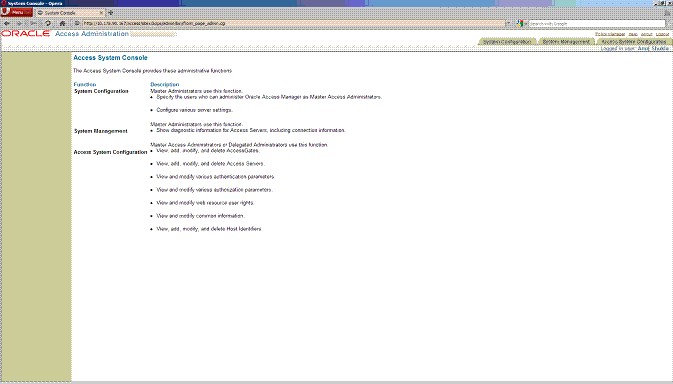Image resolution: width=673 pixels, height=384 pixels.
Task: Click 'View, add, modify, and delete Access Servers' text
Action: pos(210,164)
